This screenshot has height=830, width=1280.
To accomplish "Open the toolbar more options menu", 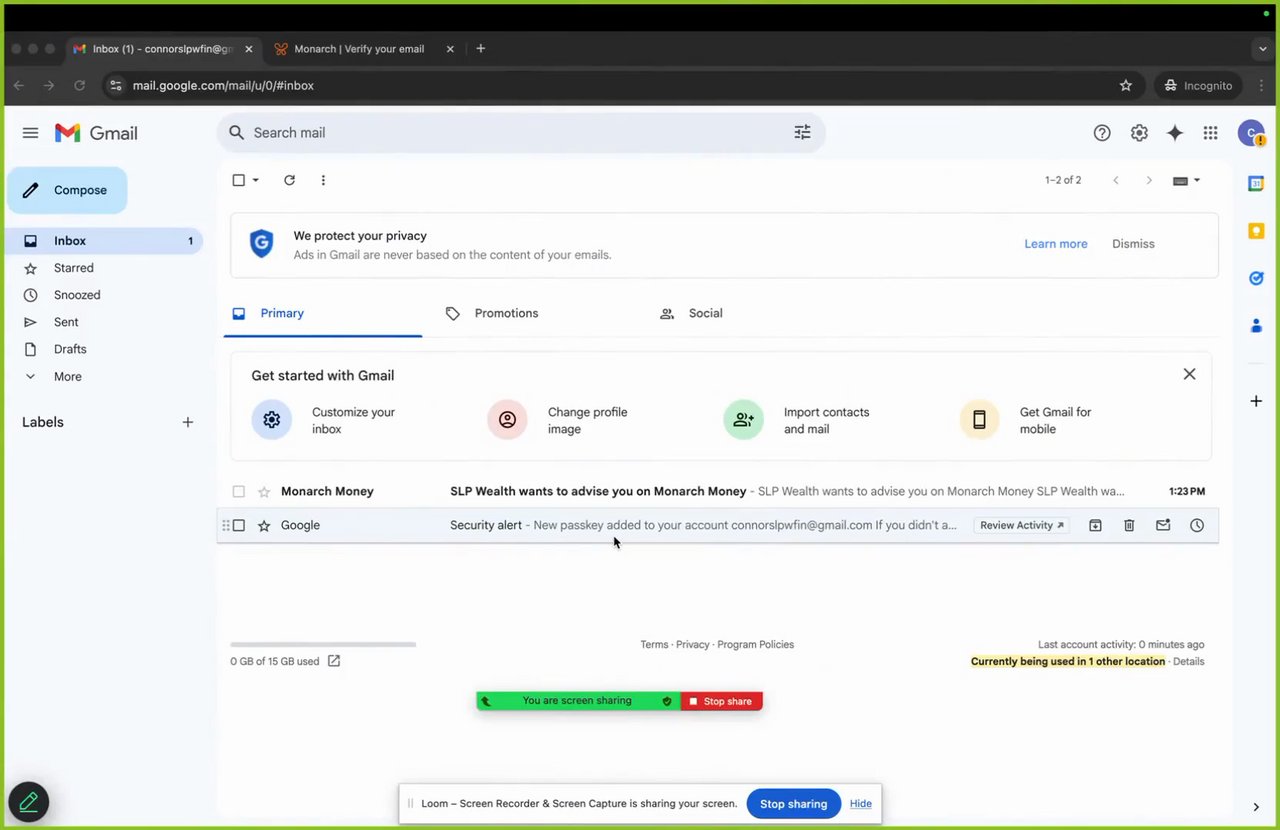I will pos(323,180).
